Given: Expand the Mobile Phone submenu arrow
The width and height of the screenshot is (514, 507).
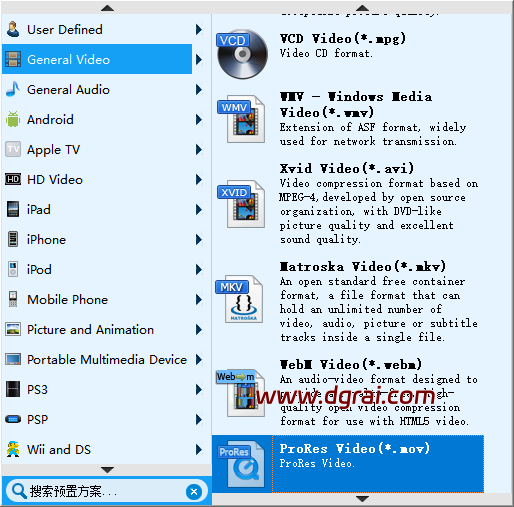Looking at the screenshot, I should (x=199, y=299).
